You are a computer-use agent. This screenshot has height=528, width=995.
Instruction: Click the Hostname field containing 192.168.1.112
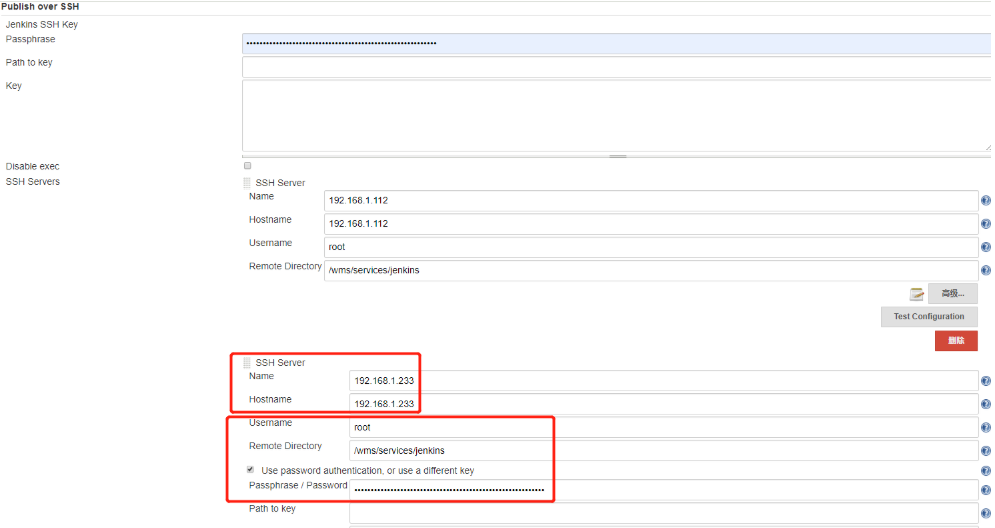651,223
